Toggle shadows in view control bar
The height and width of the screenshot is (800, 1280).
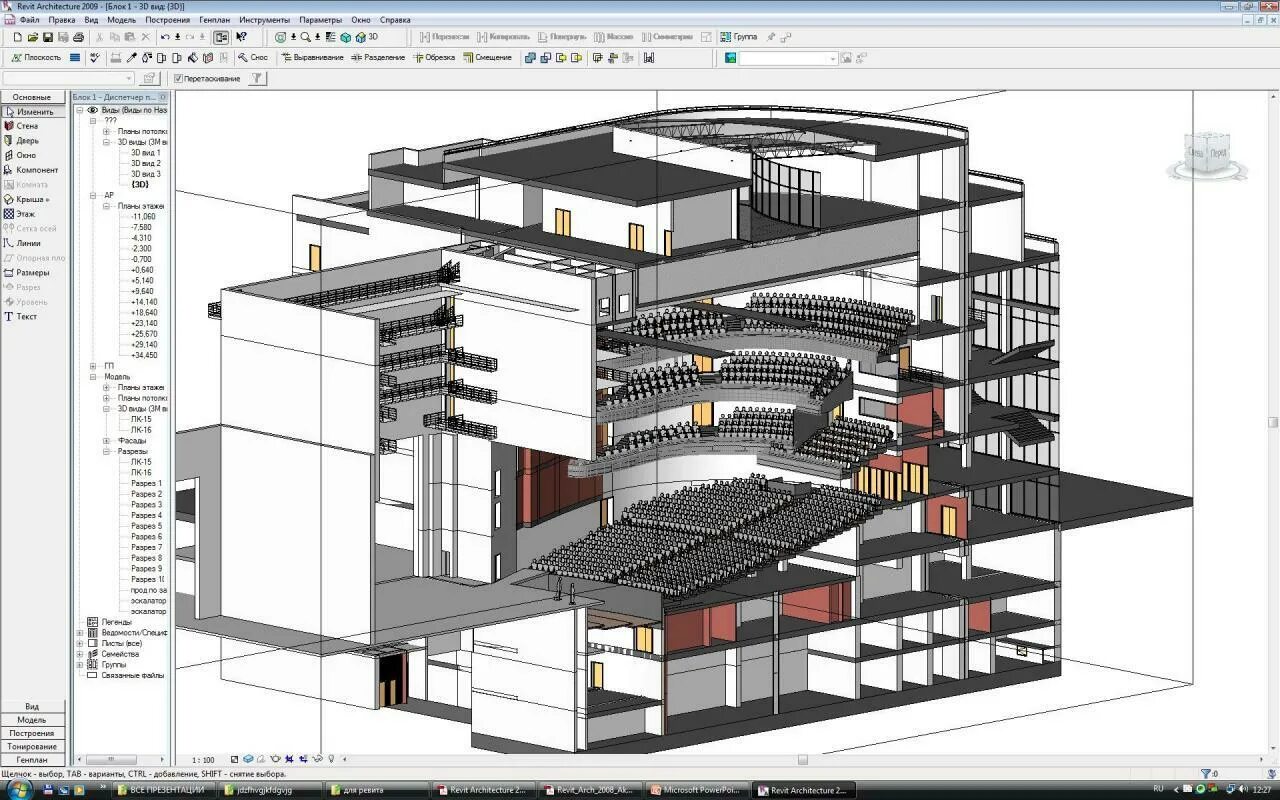coord(261,759)
